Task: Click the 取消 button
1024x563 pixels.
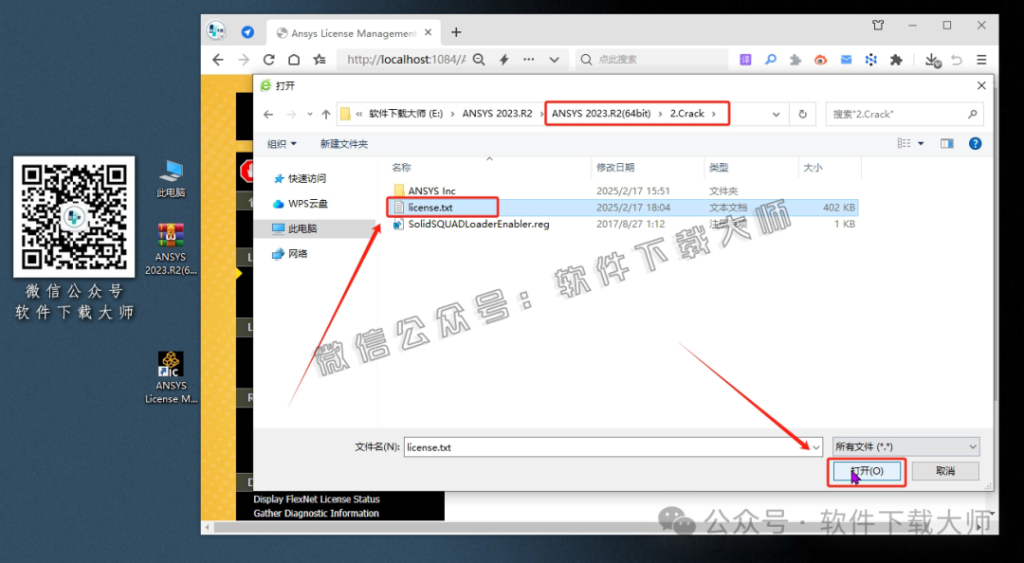Action: (x=945, y=471)
